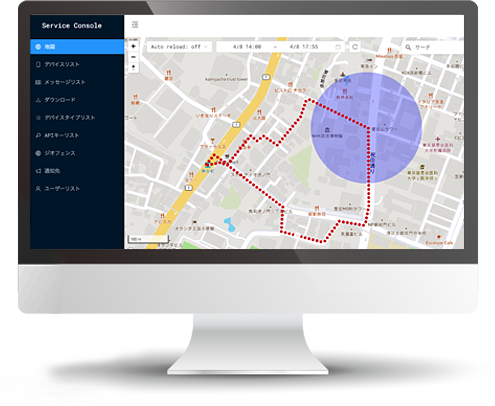
Task: Set the start date 4/8 14:00 field
Action: [247, 47]
